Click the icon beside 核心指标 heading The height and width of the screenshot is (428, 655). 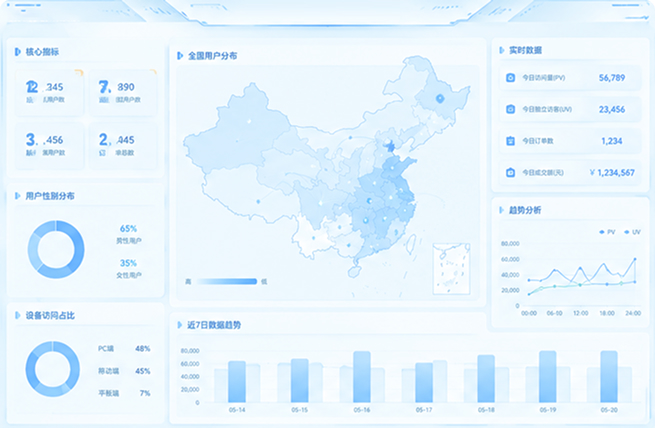(18, 52)
